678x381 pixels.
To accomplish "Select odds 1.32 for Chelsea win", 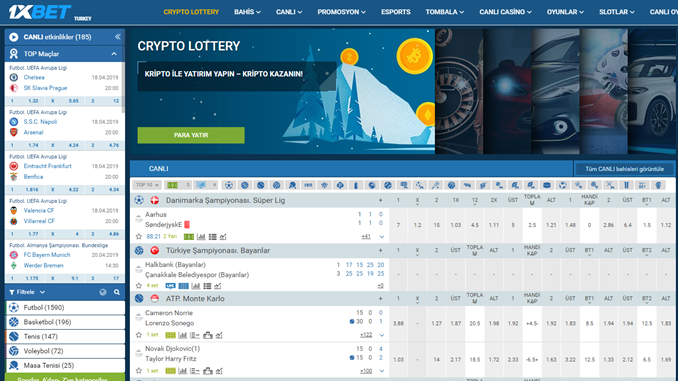I will [x=33, y=101].
